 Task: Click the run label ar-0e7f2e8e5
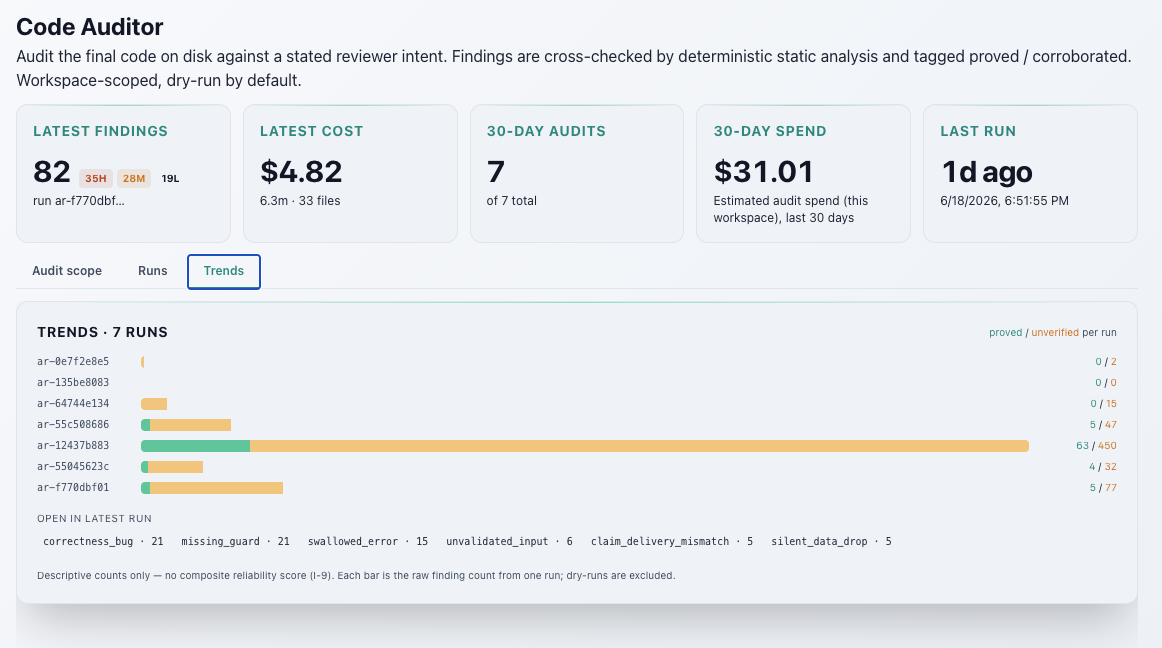click(x=73, y=362)
